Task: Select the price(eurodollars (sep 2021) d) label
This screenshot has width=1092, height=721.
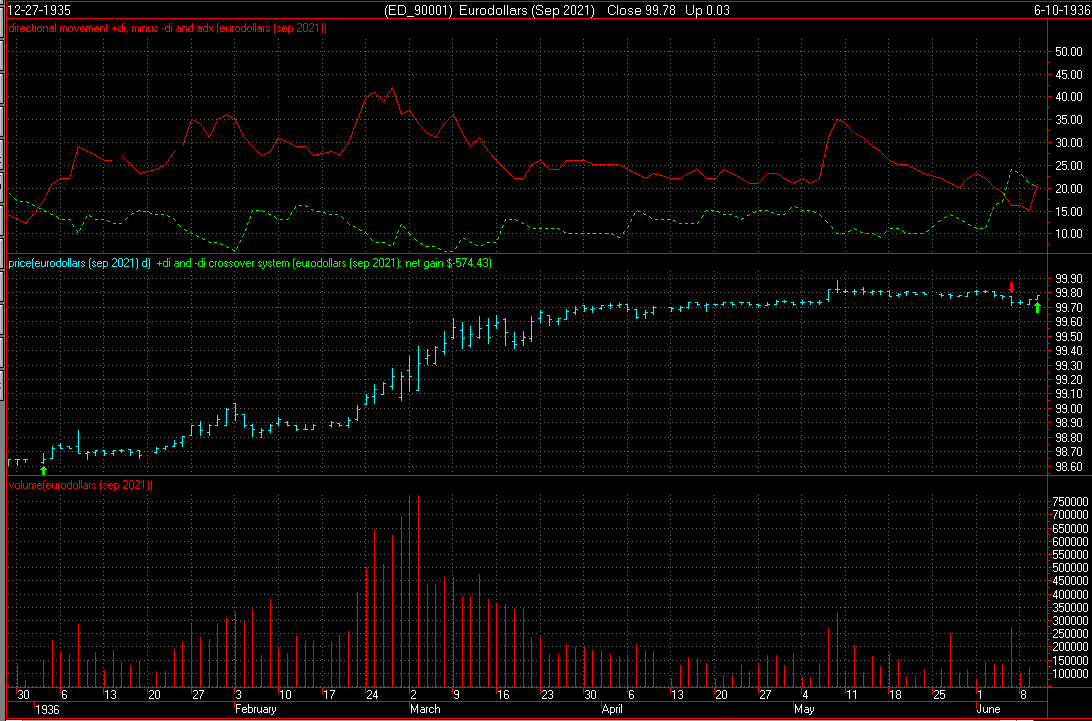Action: [79, 263]
